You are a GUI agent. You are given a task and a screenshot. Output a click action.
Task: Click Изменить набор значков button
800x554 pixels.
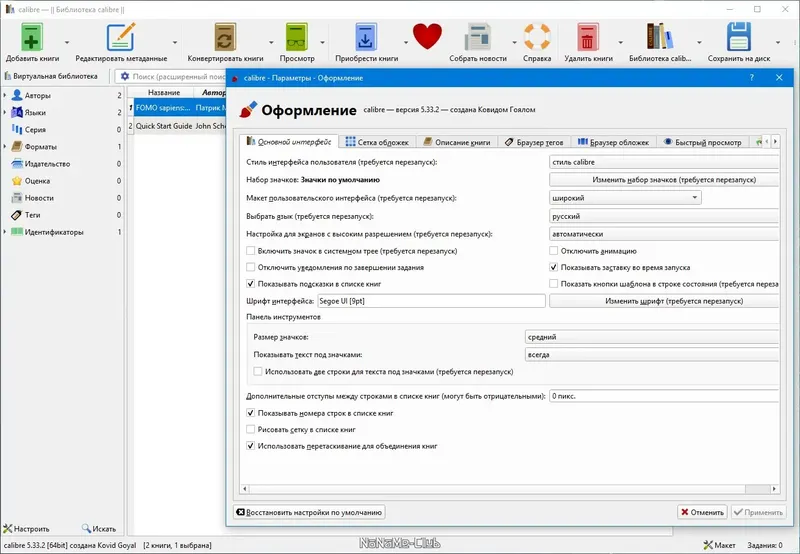pyautogui.click(x=664, y=180)
